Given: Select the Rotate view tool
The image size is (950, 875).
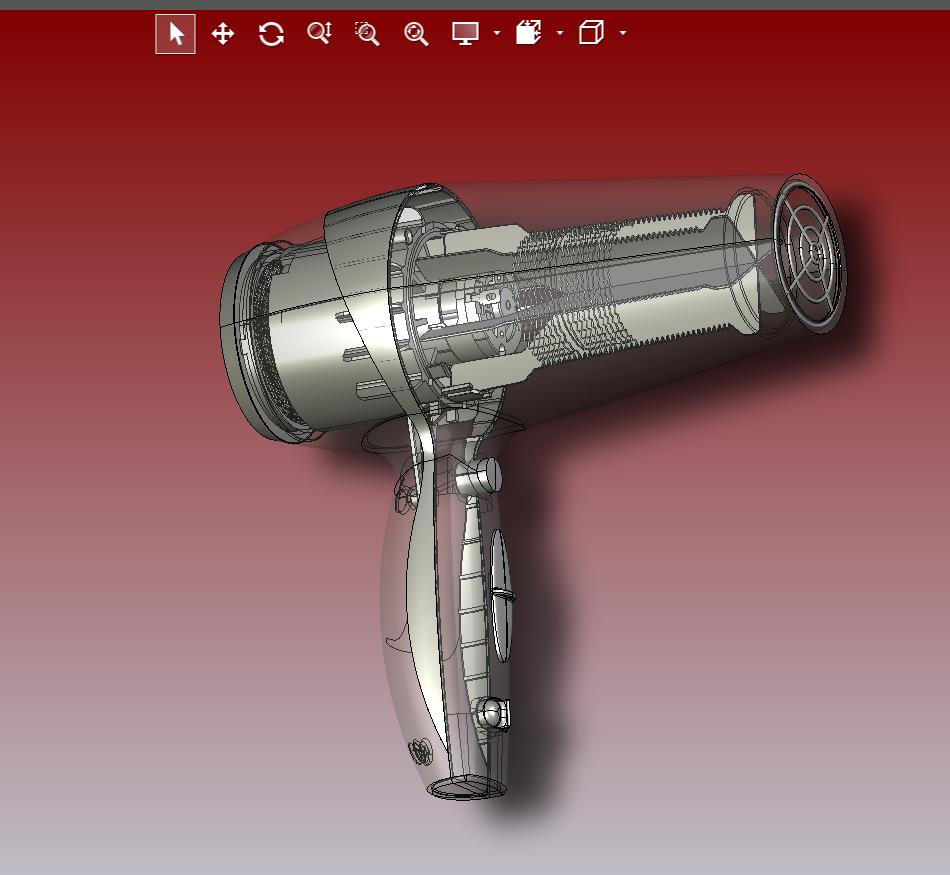Looking at the screenshot, I should (271, 33).
